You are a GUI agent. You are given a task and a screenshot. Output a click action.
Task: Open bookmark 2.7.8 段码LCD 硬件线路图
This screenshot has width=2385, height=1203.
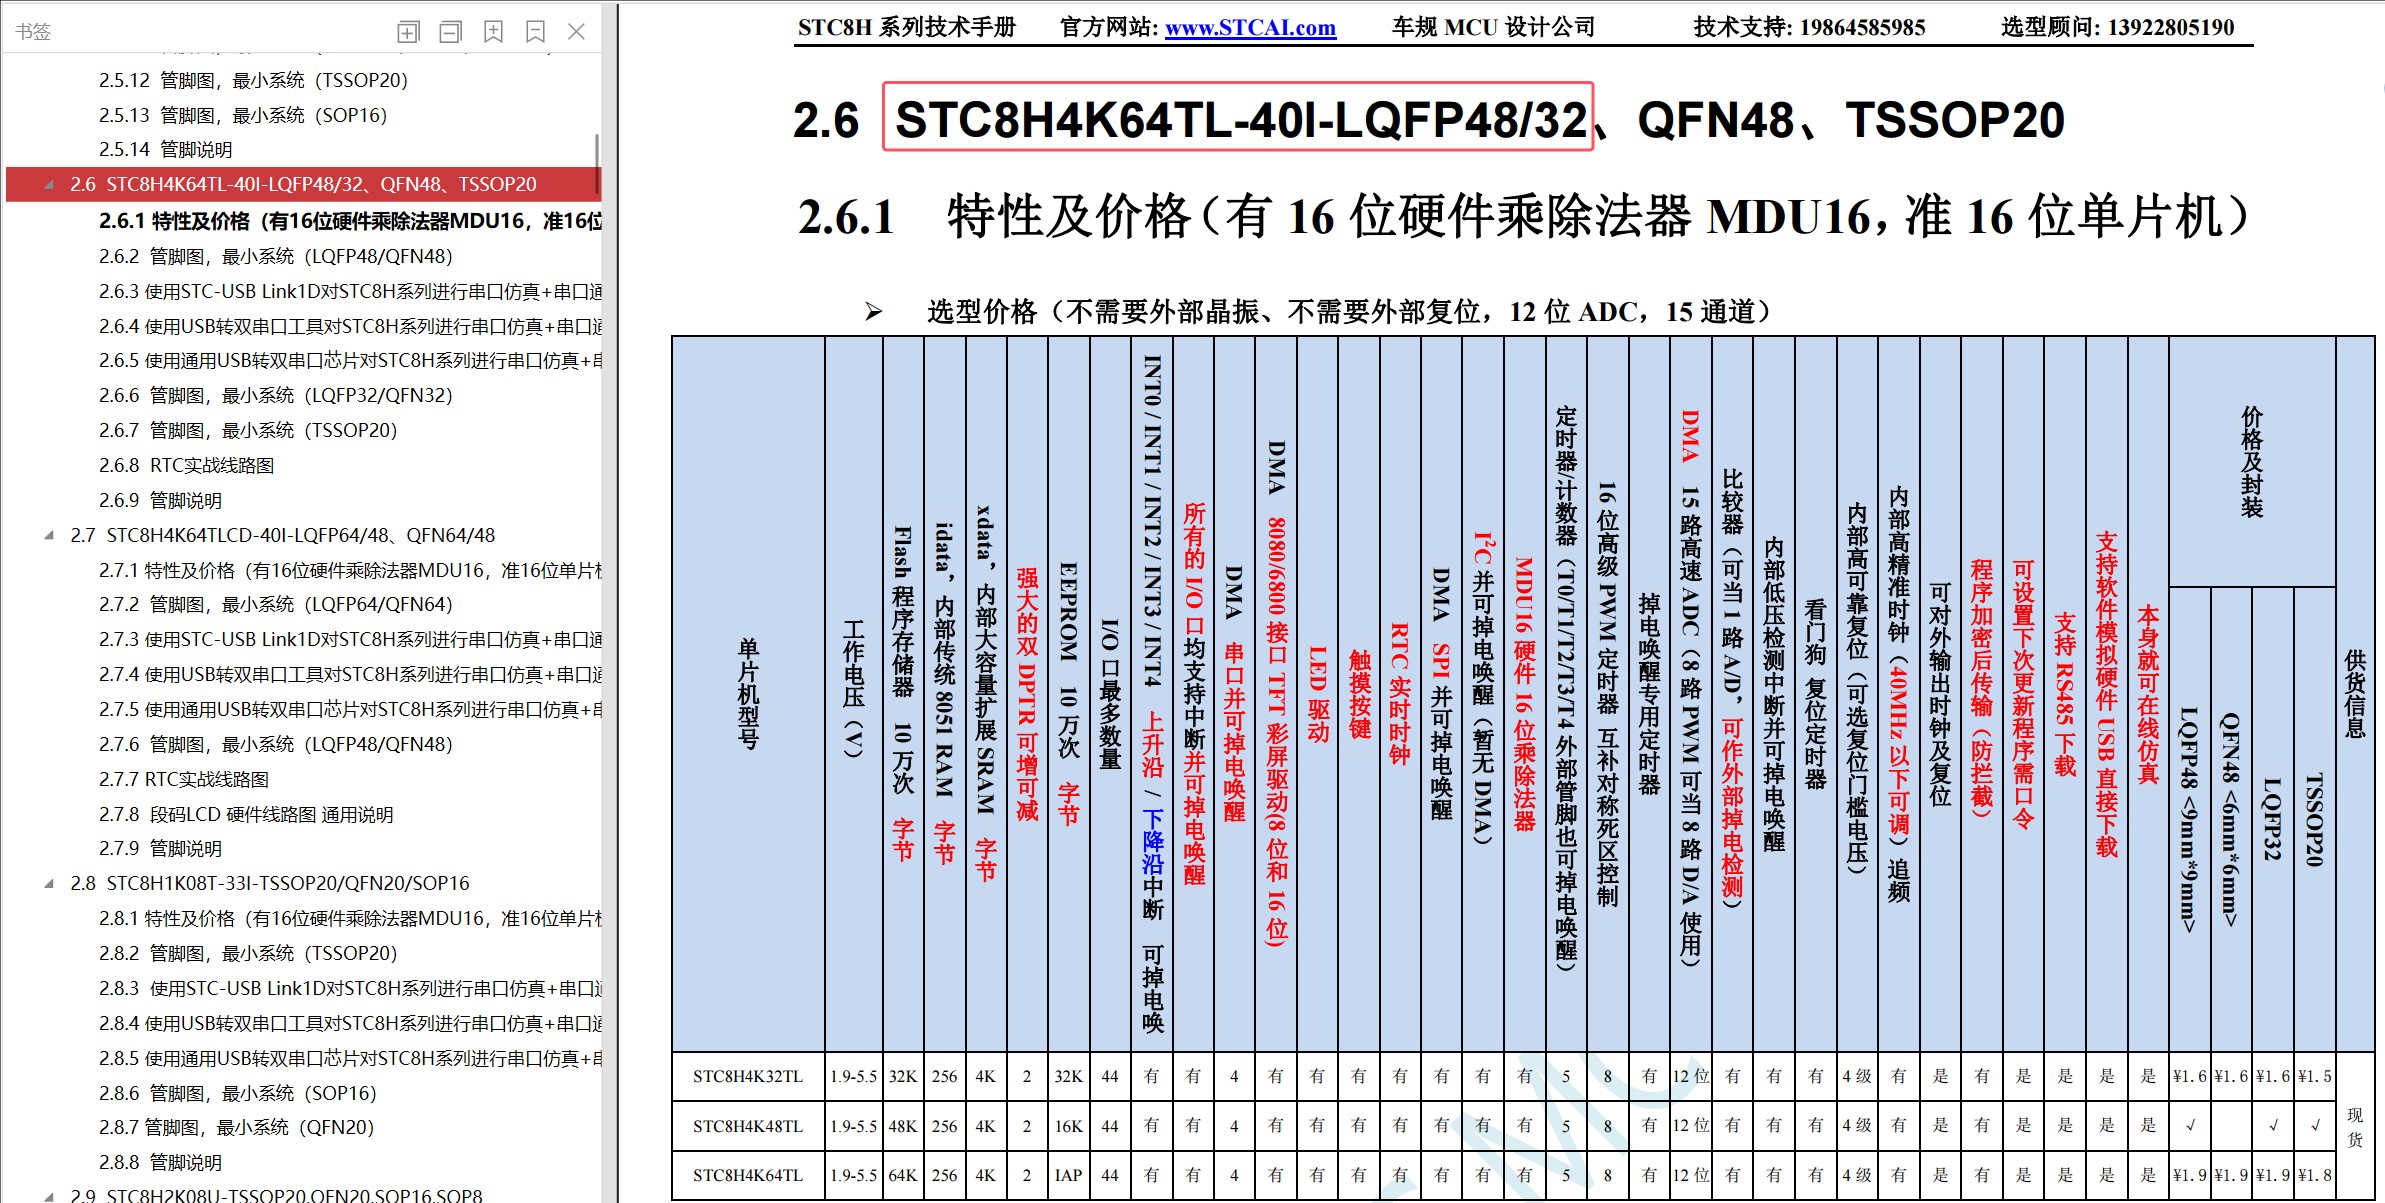coord(246,815)
